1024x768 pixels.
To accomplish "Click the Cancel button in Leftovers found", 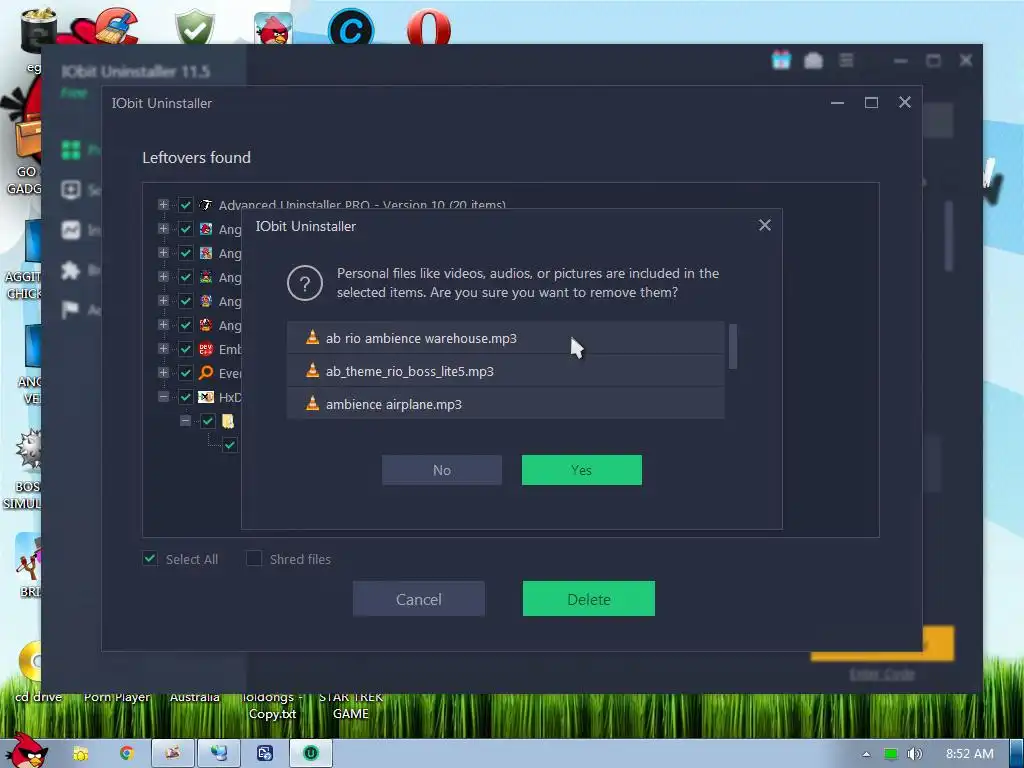I will 419,599.
